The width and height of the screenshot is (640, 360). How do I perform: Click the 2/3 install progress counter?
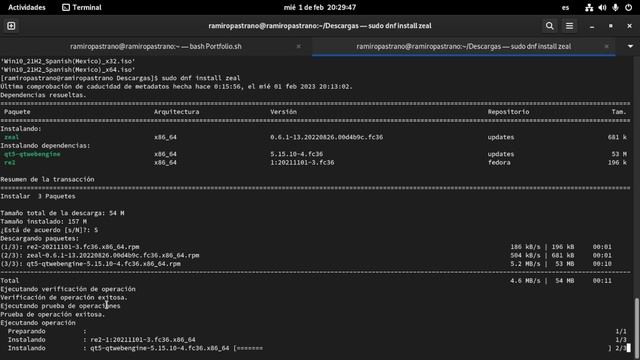coord(621,348)
